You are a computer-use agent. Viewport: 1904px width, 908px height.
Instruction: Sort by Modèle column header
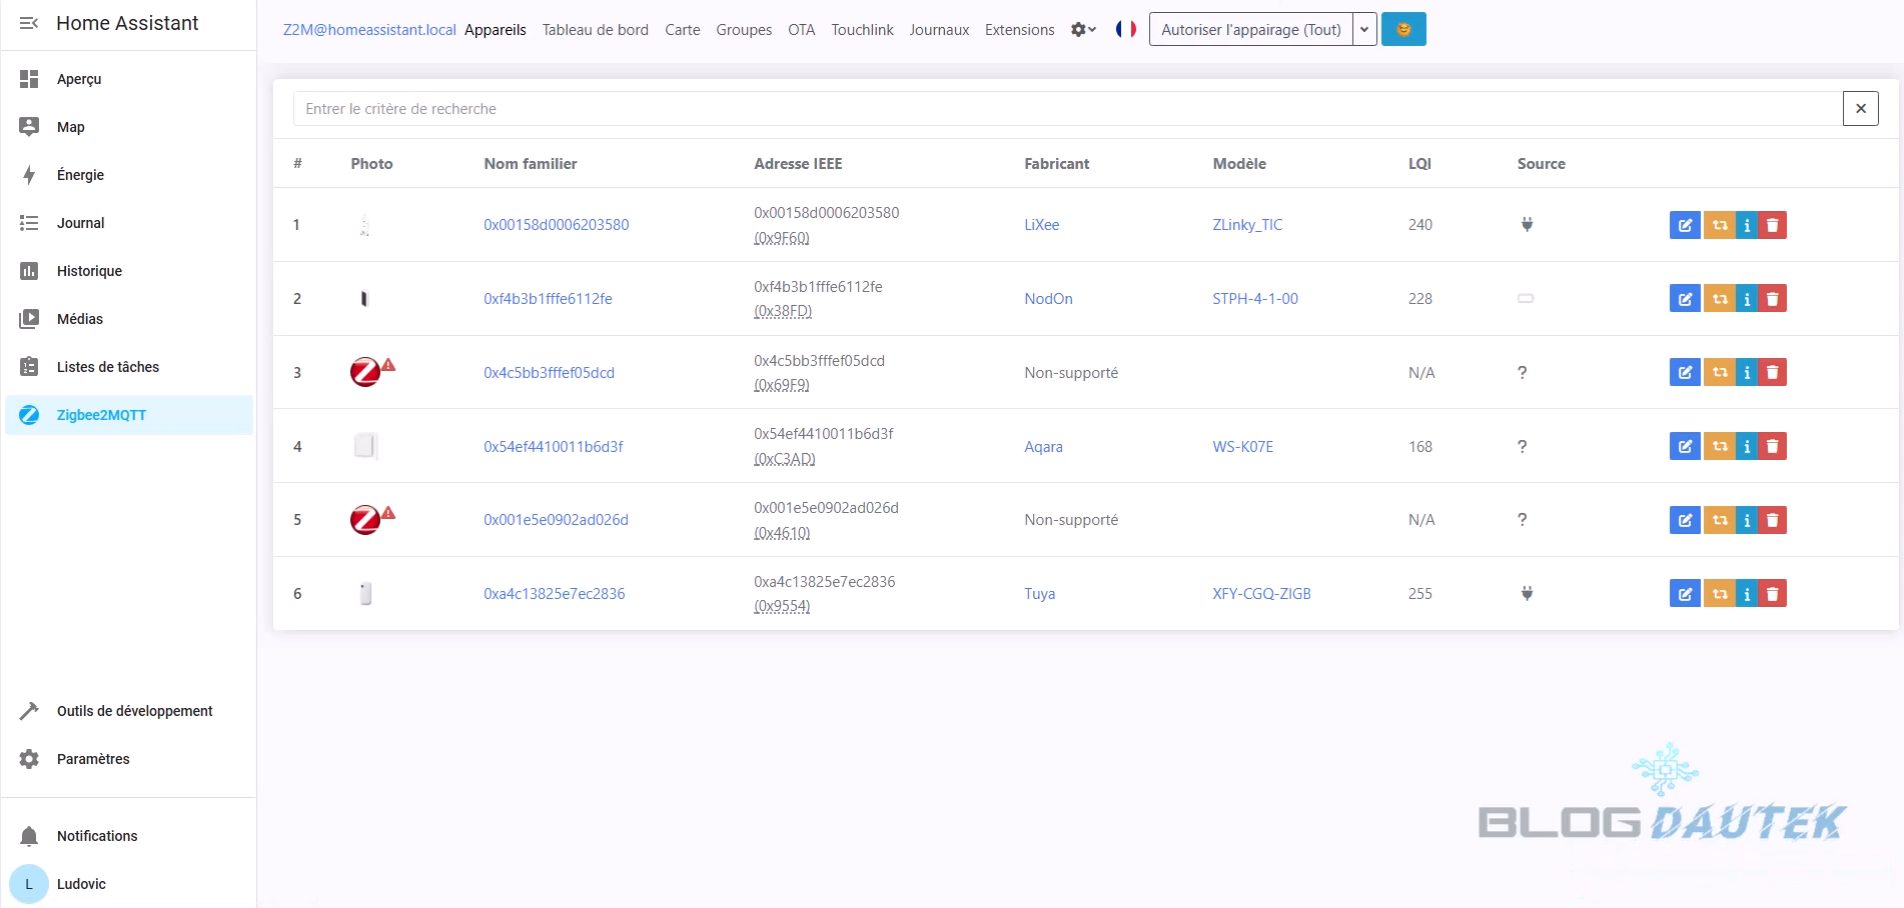[x=1239, y=164]
